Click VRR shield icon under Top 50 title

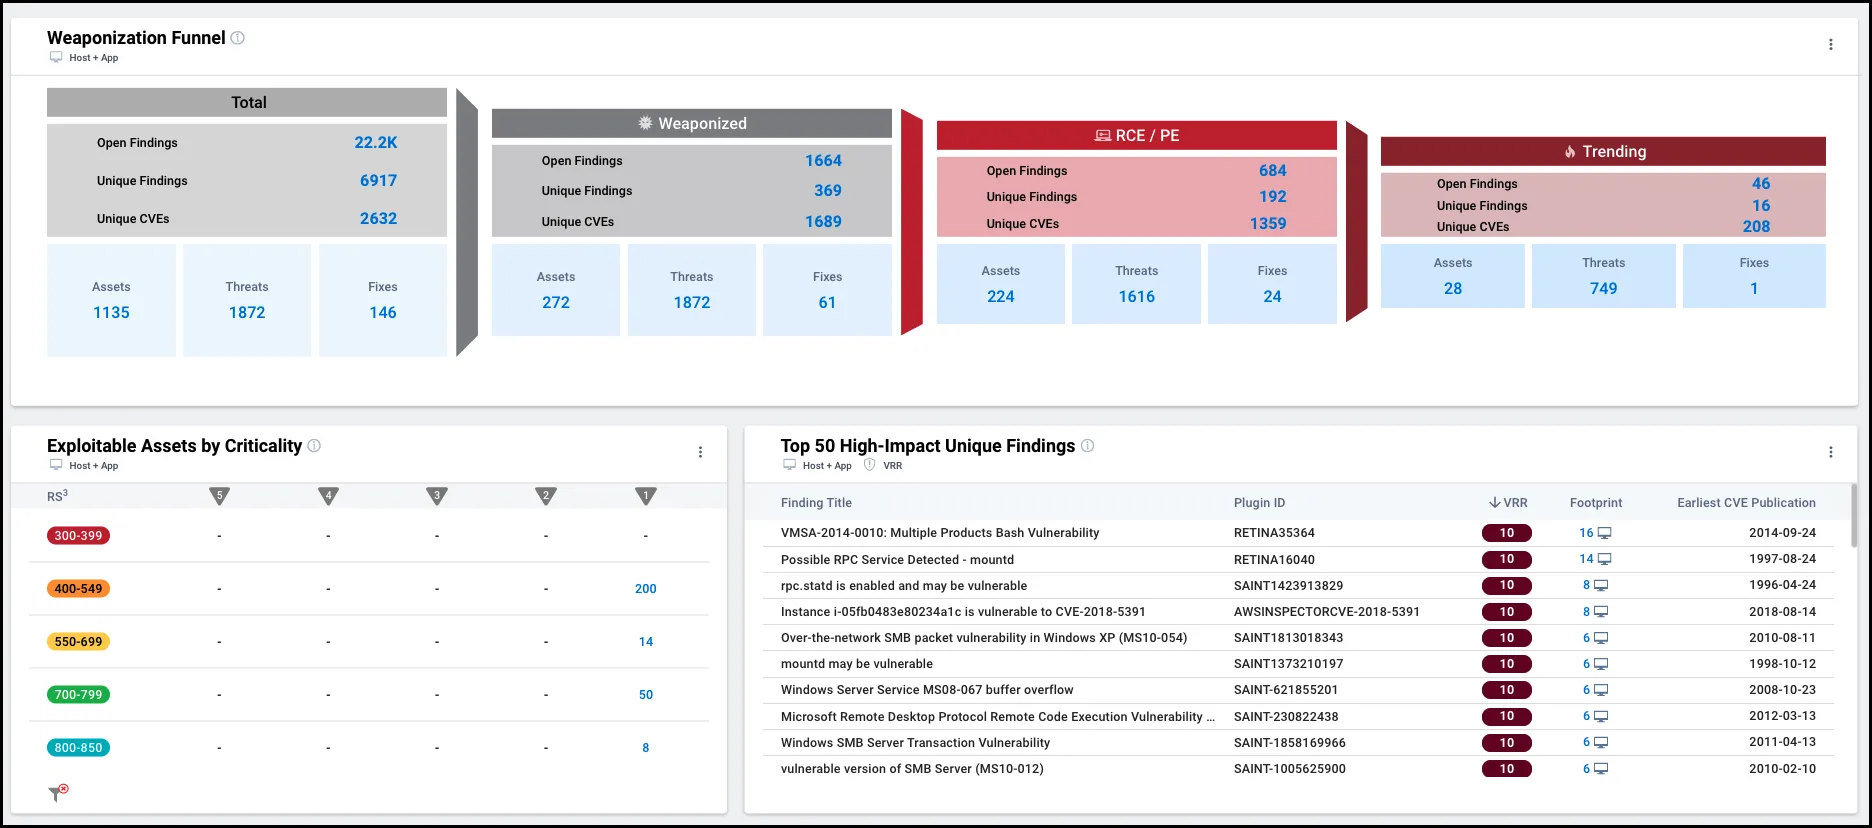coord(870,465)
